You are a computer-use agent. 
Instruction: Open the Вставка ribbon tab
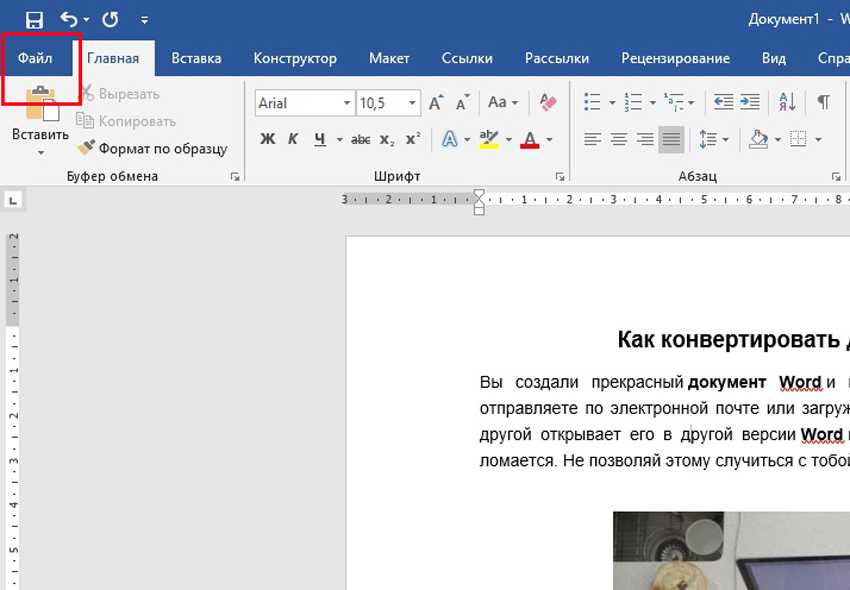coord(196,58)
